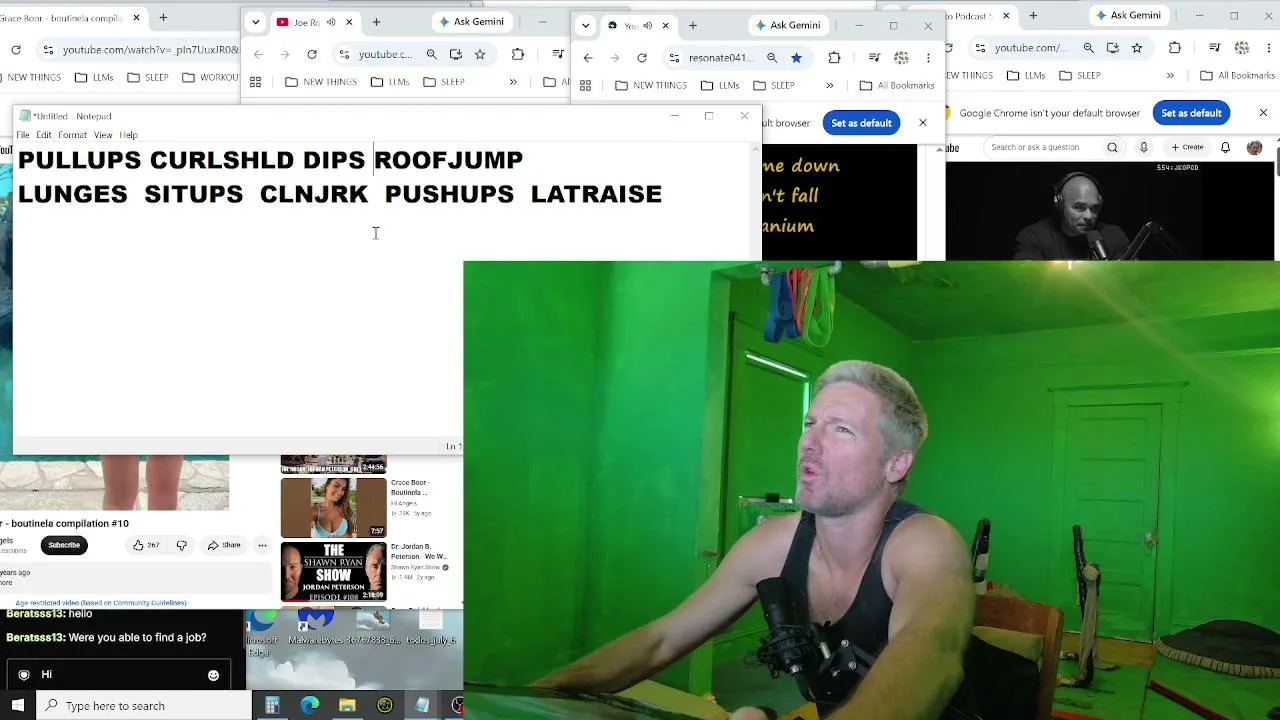Open the Shawn Ryan Show video thumbnail

(x=333, y=571)
